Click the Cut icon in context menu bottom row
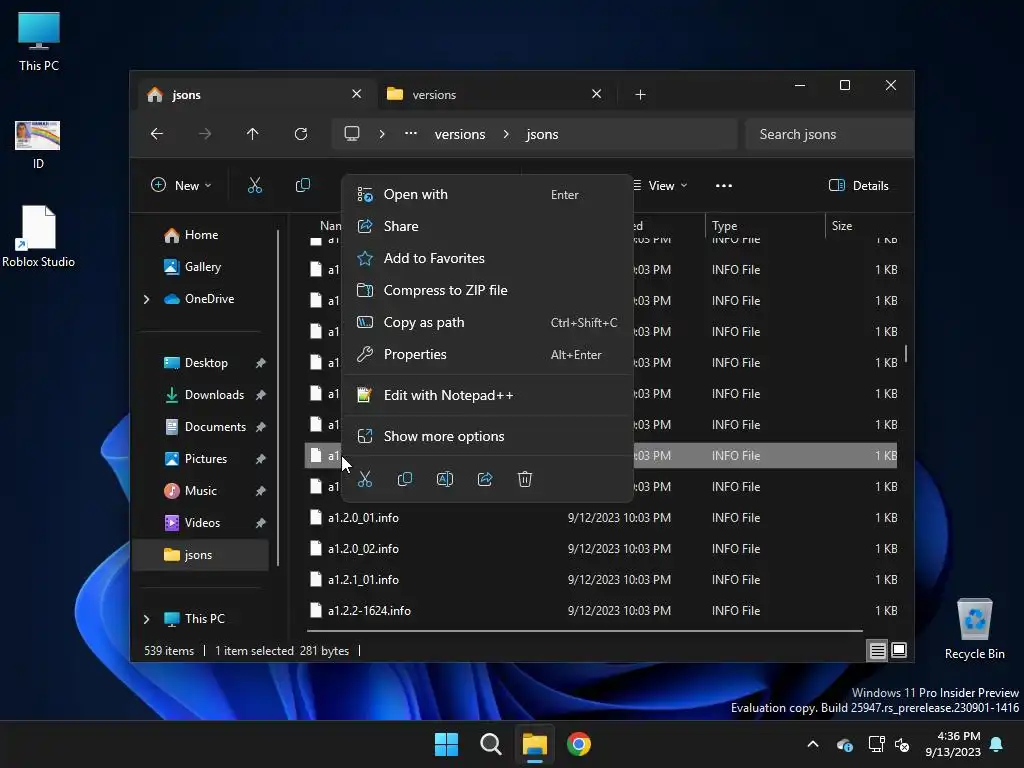Image resolution: width=1024 pixels, height=768 pixels. point(365,479)
